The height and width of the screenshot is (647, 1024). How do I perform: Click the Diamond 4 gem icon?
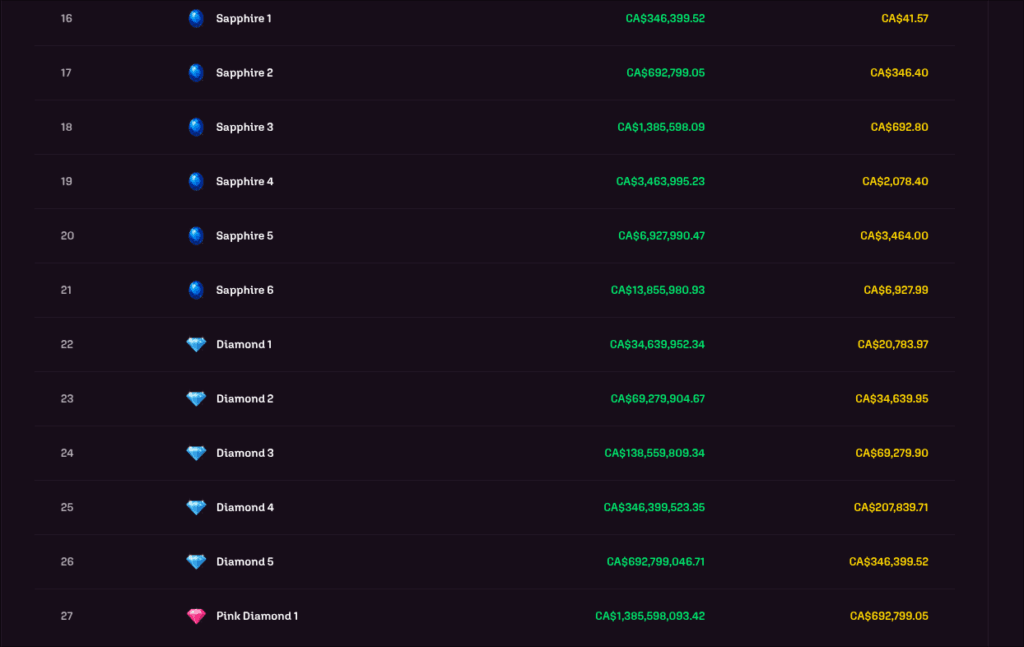tap(196, 507)
